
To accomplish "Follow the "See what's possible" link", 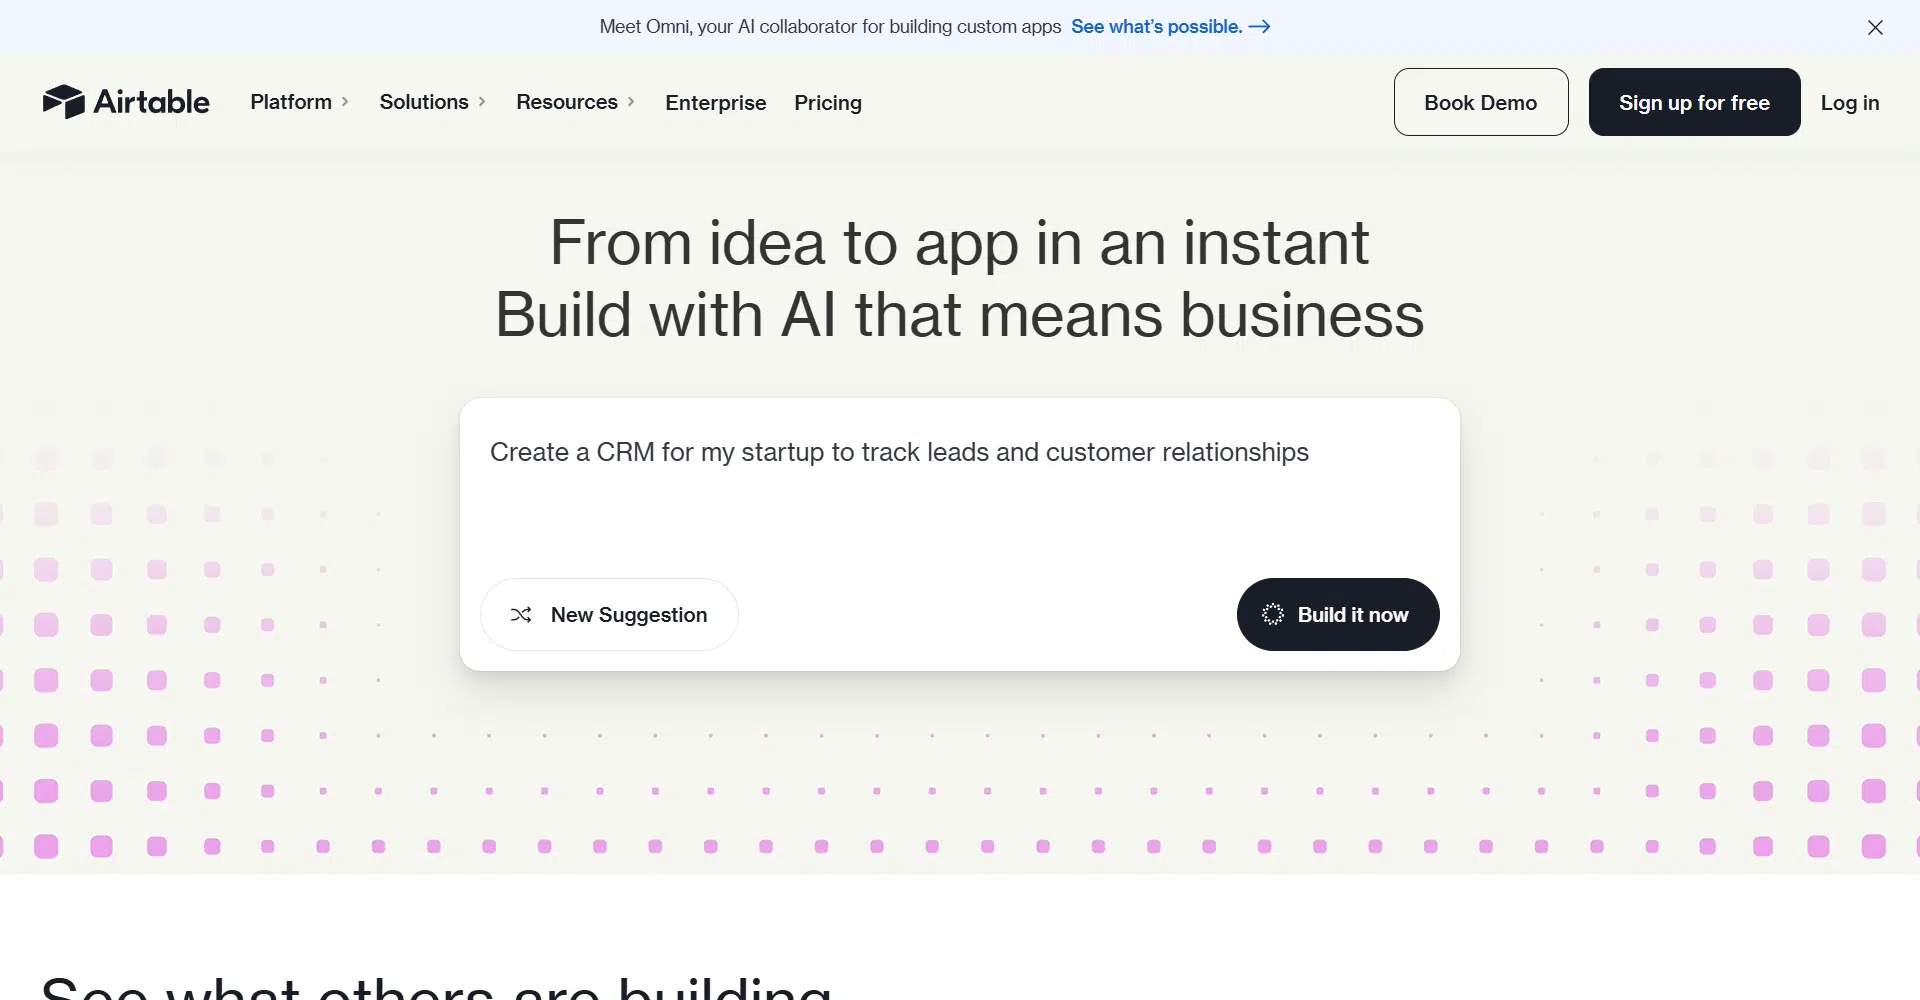I will [x=1156, y=27].
